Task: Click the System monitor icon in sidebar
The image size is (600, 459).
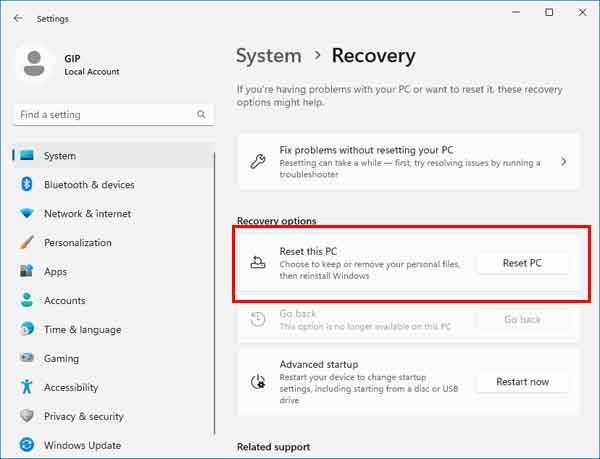Action: tap(27, 155)
